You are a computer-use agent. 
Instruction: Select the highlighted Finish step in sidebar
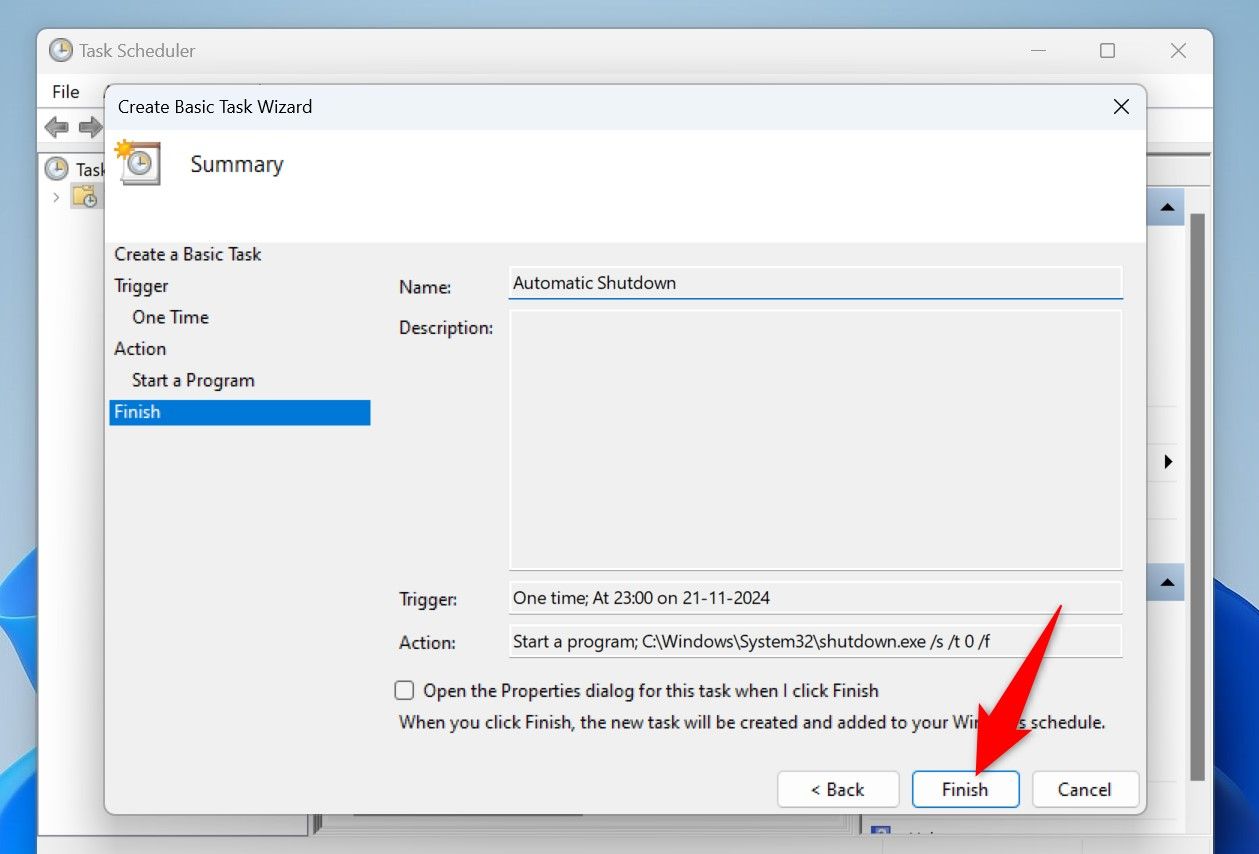[x=240, y=412]
